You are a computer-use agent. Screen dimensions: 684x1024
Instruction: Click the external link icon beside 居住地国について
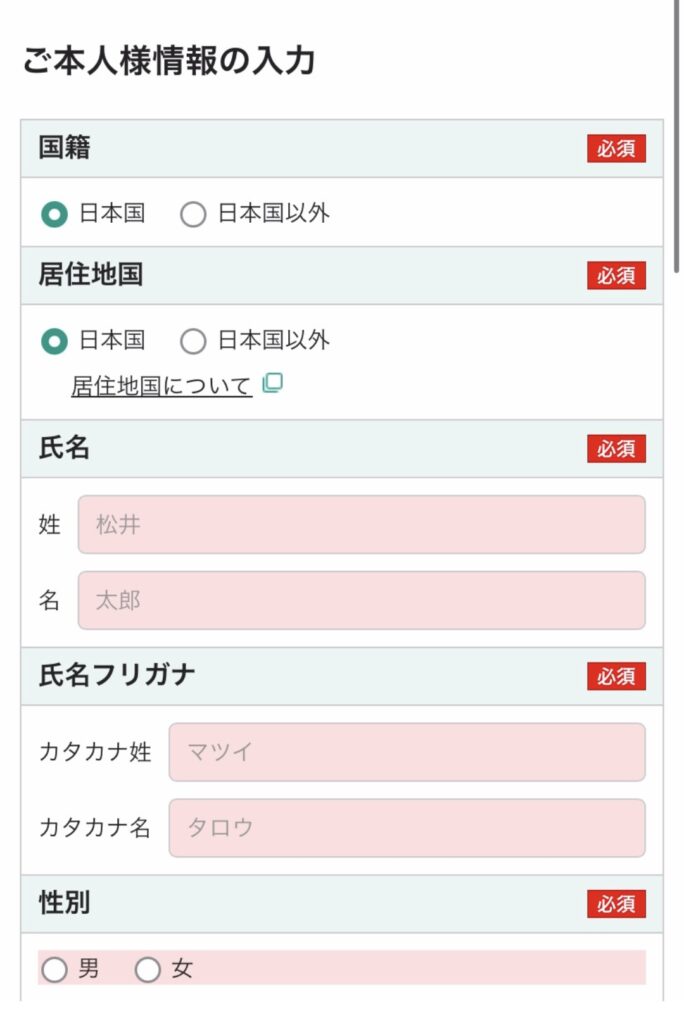(x=272, y=383)
